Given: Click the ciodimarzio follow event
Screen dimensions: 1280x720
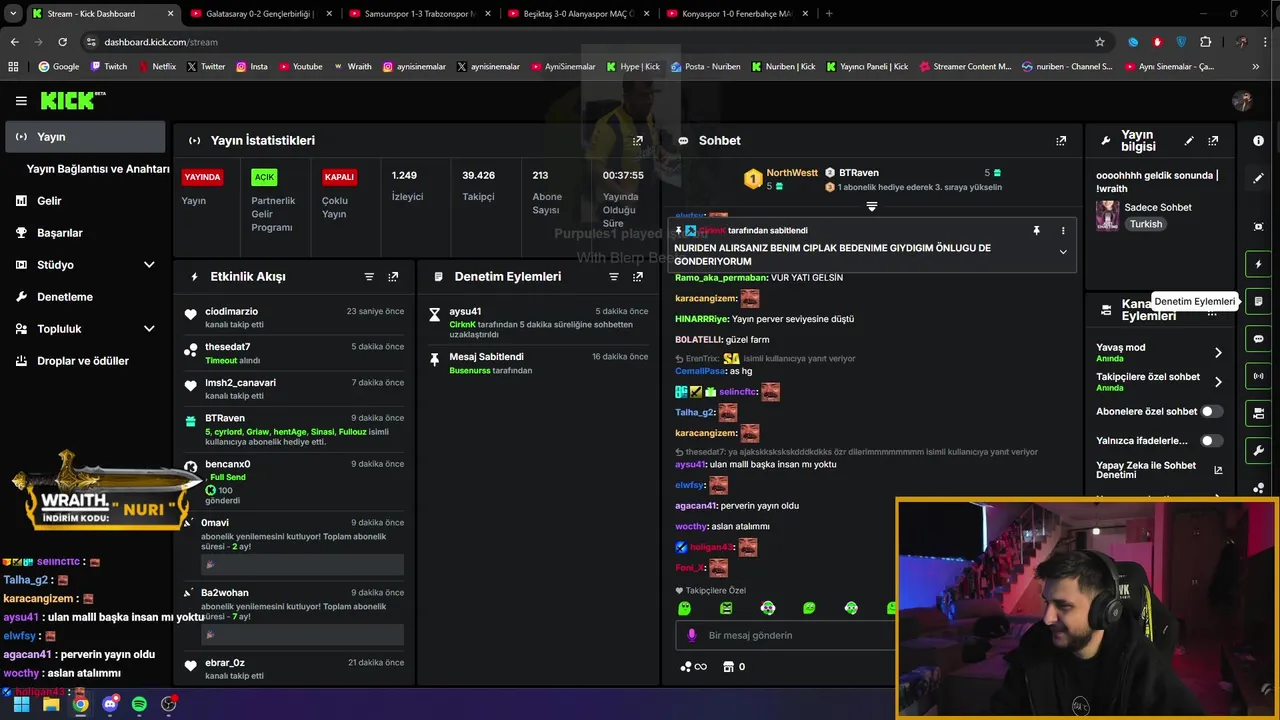Looking at the screenshot, I should click(x=295, y=318).
